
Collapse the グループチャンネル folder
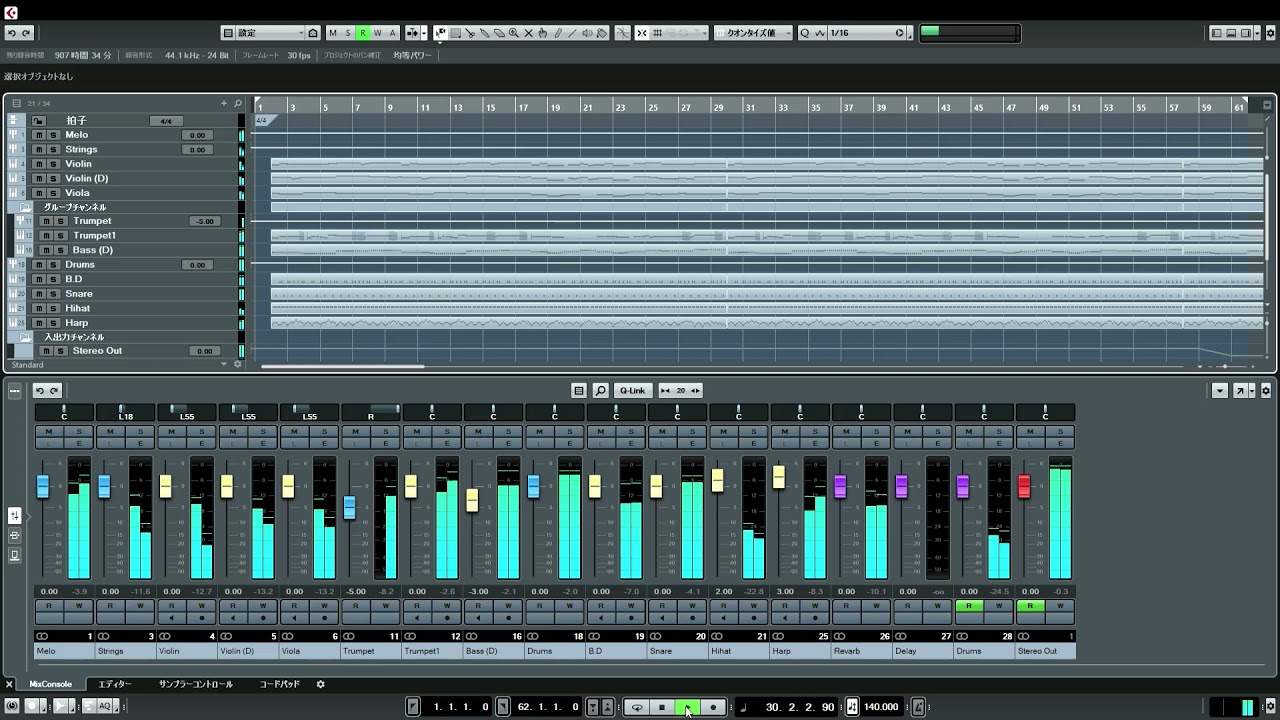[25, 207]
